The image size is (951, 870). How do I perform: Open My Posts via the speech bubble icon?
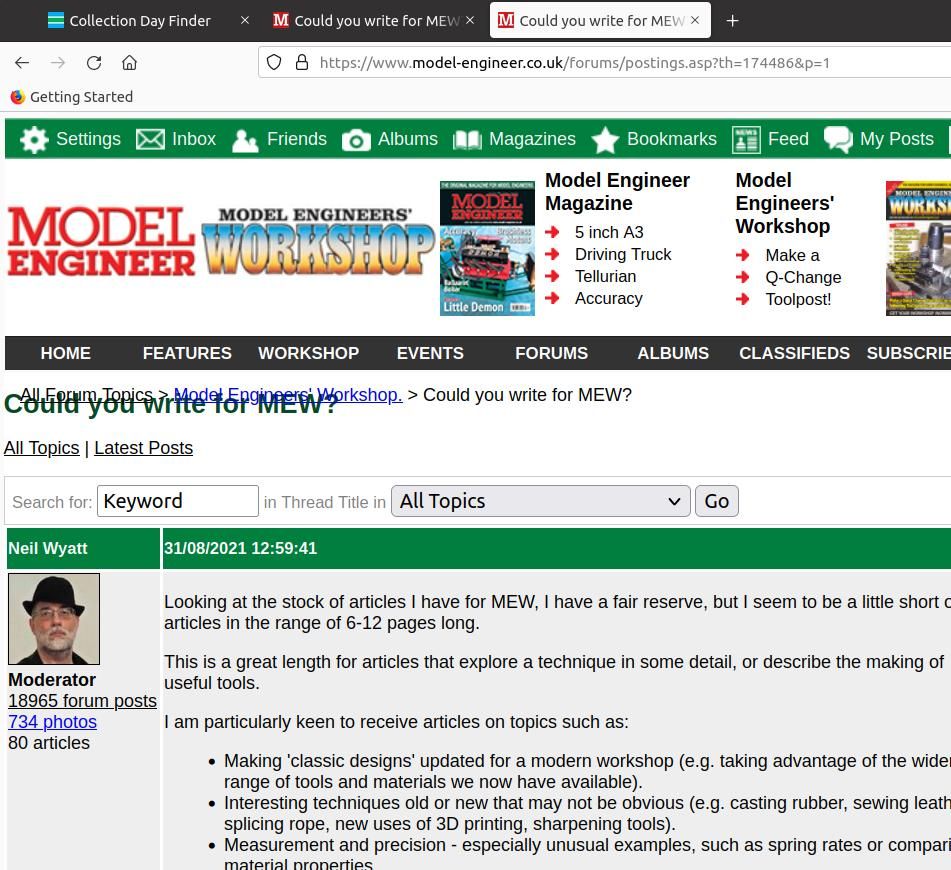[x=838, y=140]
